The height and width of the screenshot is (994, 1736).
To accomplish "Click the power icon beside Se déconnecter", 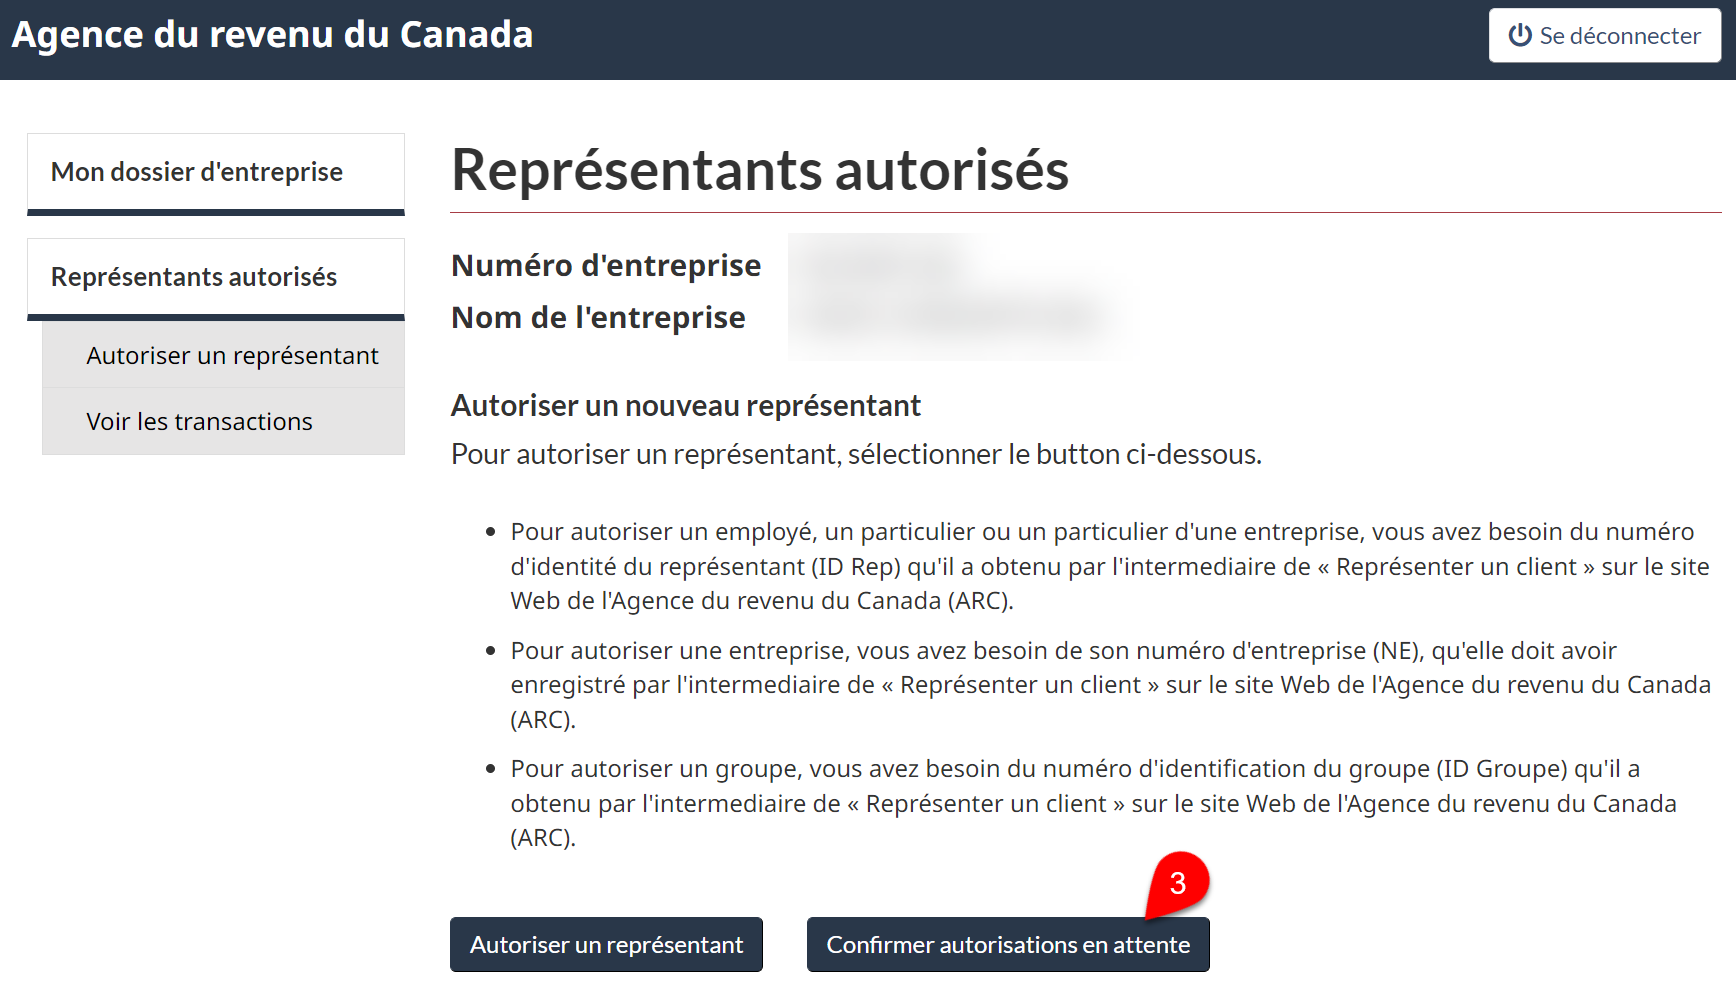I will point(1520,35).
